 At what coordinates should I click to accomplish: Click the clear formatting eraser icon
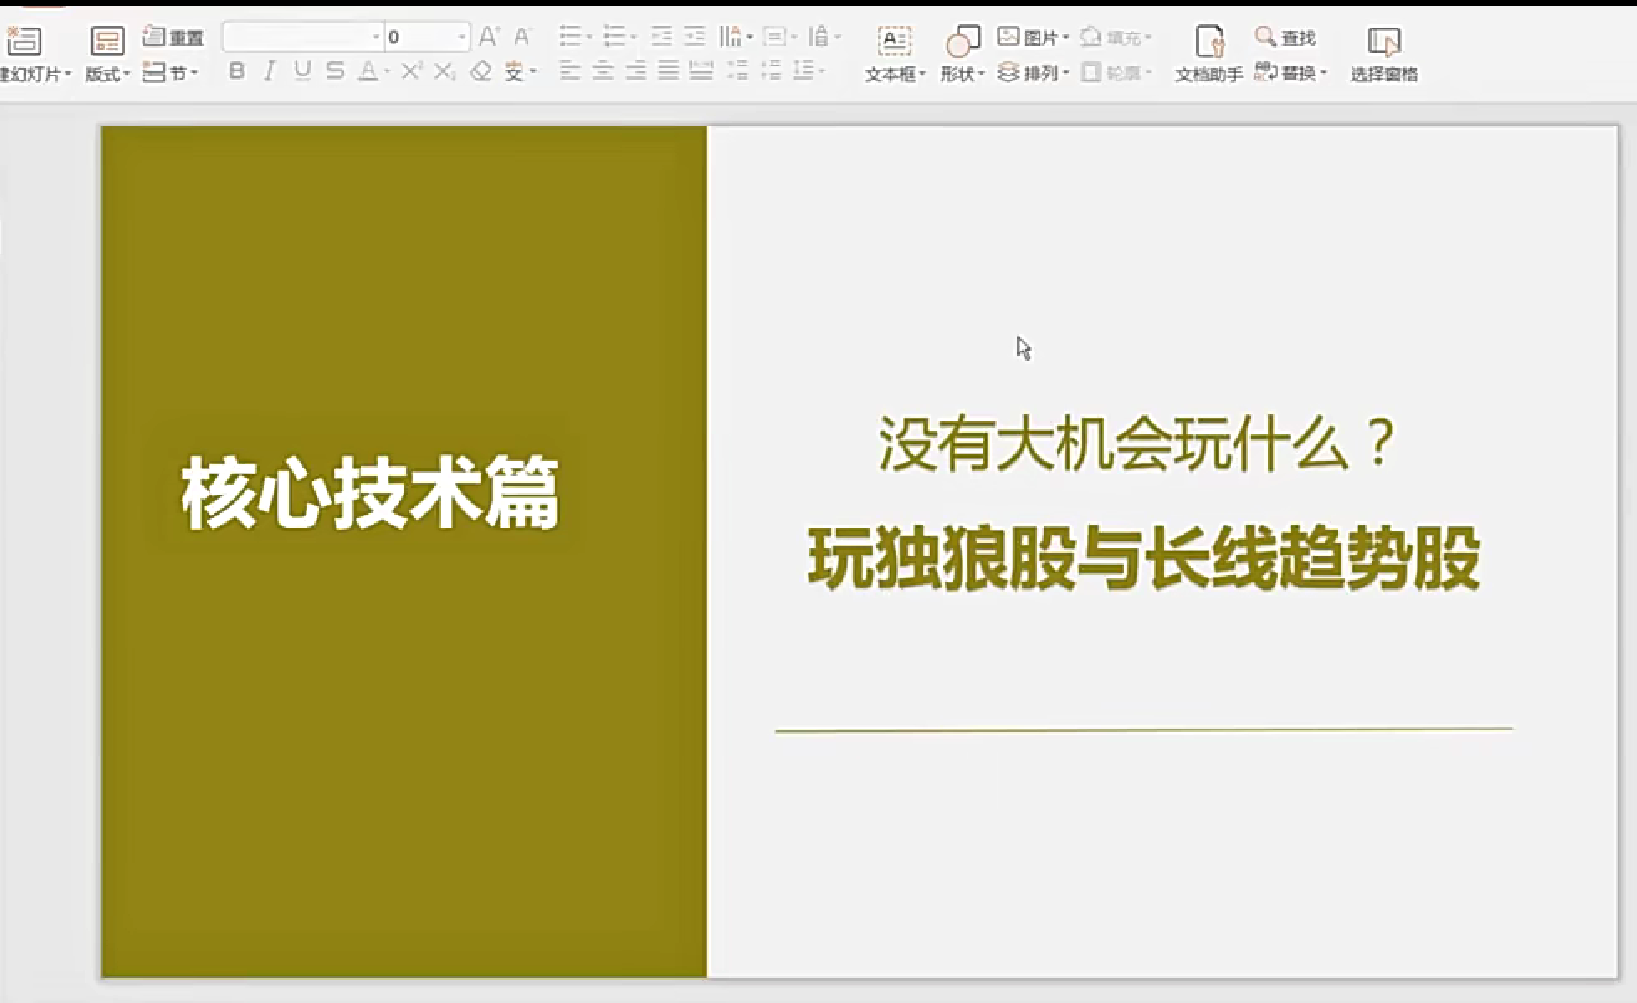[481, 71]
